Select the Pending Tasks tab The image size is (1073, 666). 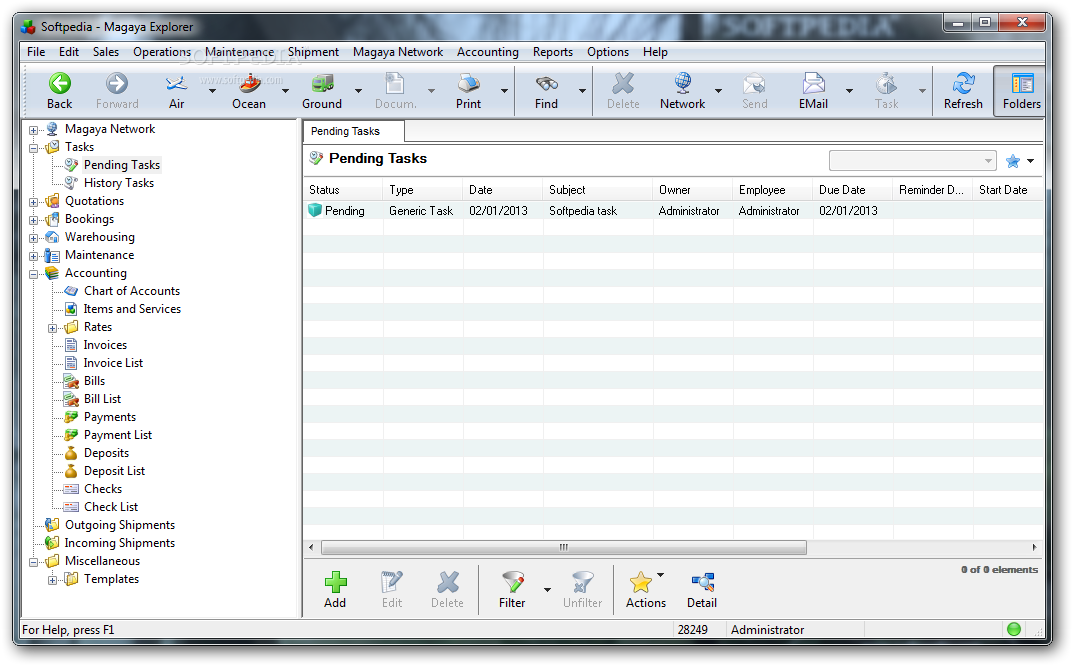(353, 131)
